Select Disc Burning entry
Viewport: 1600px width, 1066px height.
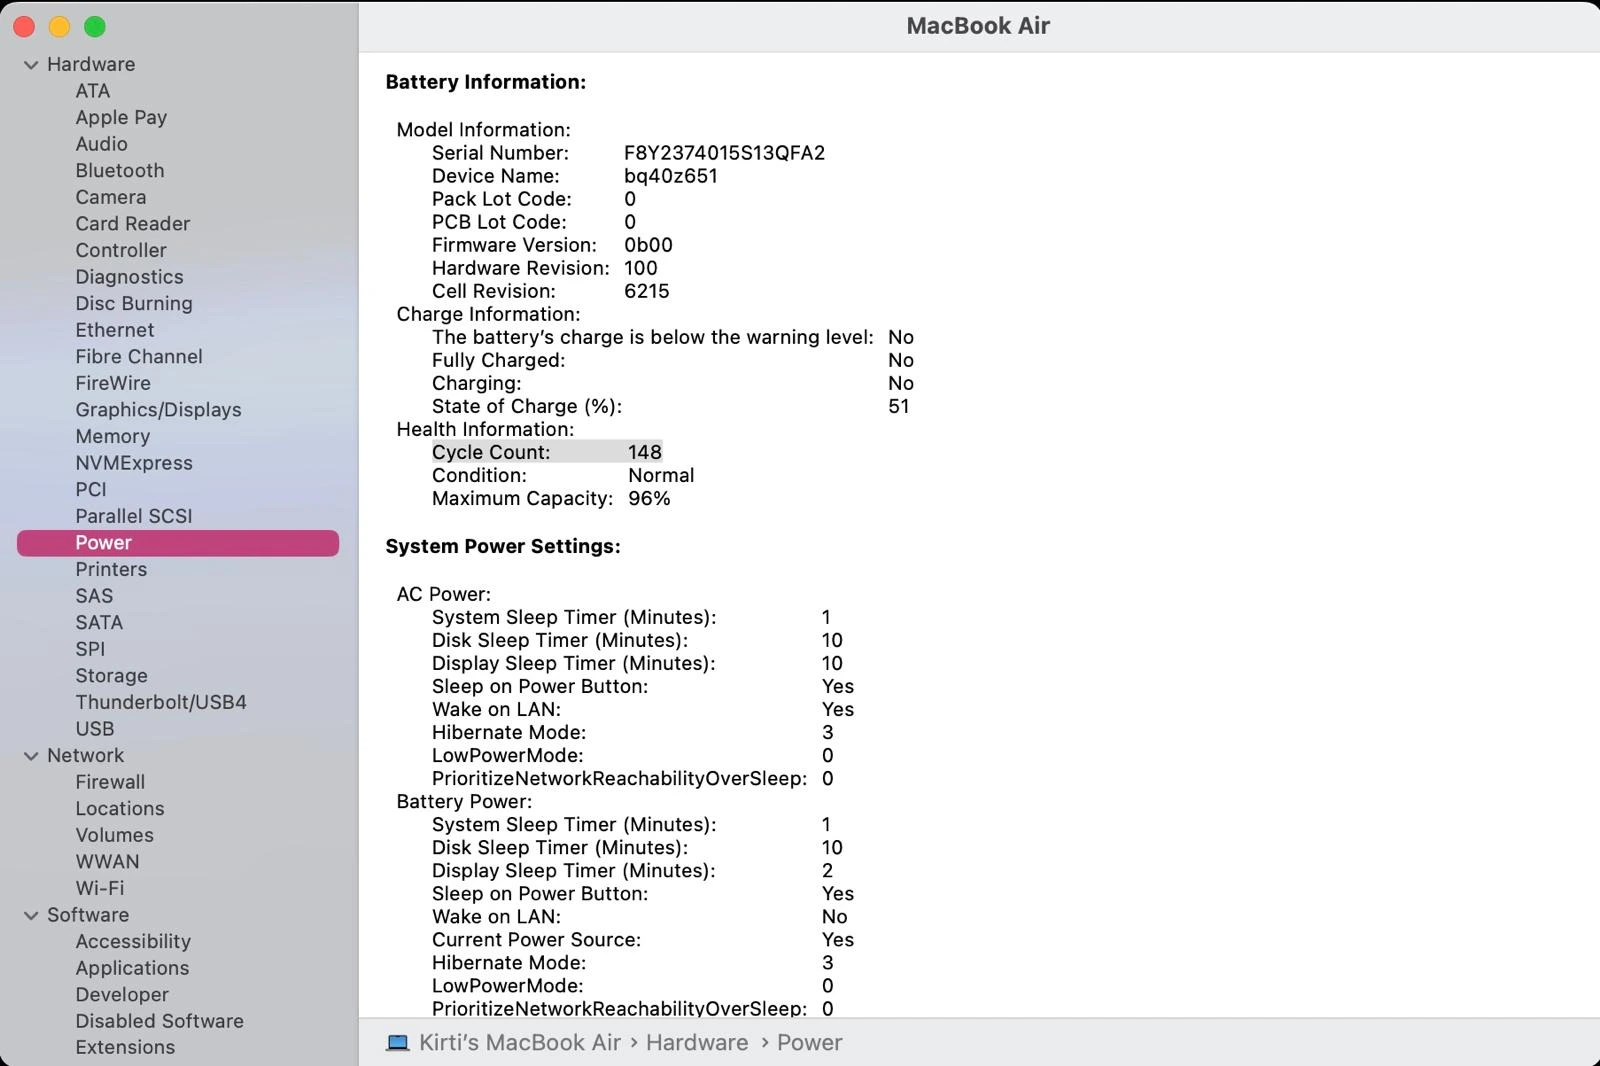pyautogui.click(x=134, y=303)
